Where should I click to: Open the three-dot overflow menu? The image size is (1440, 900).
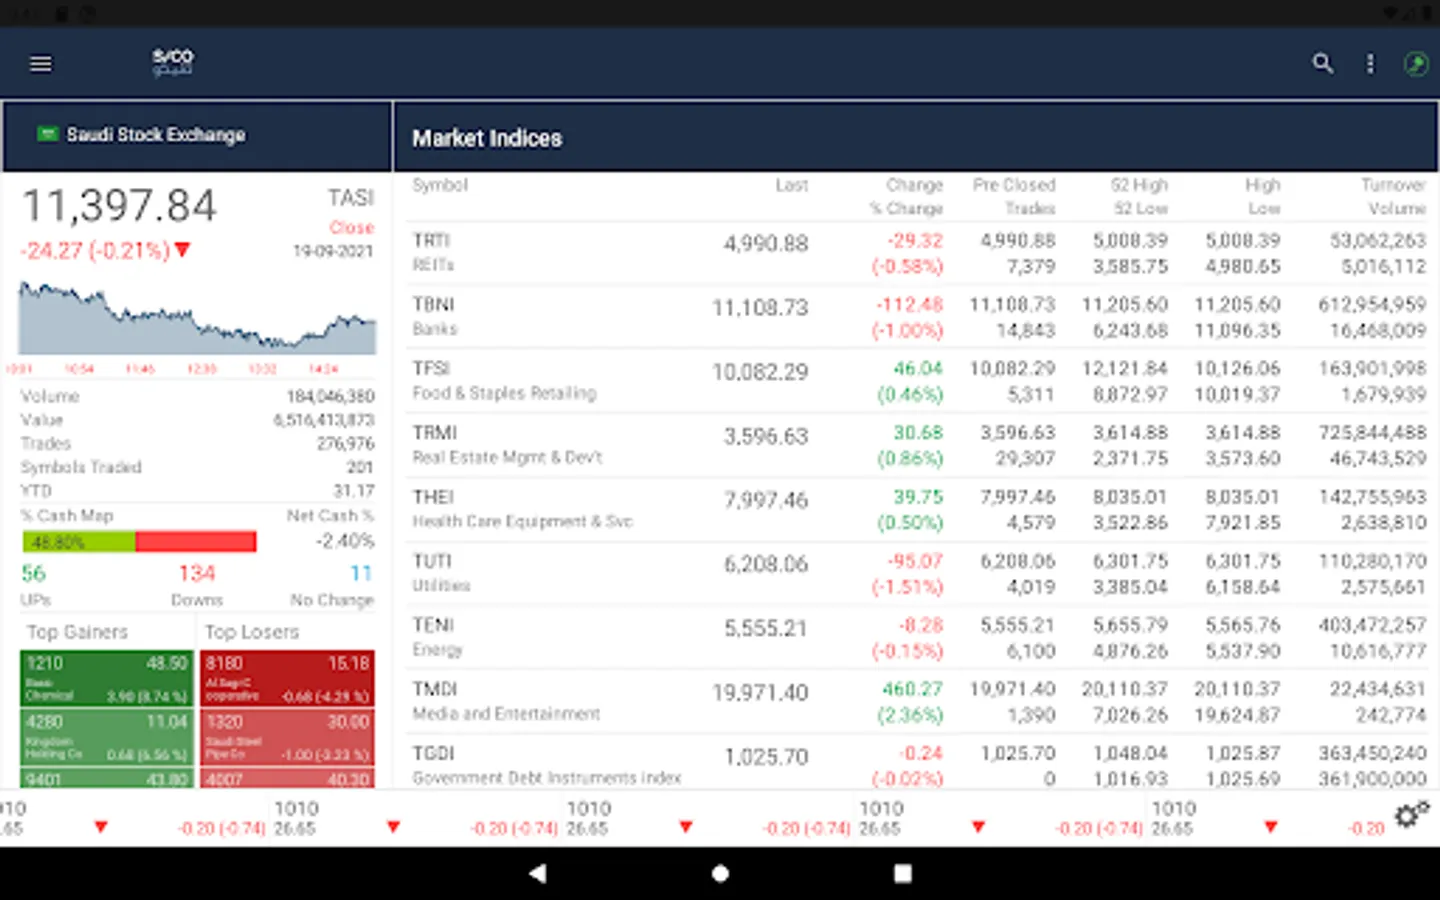1370,64
